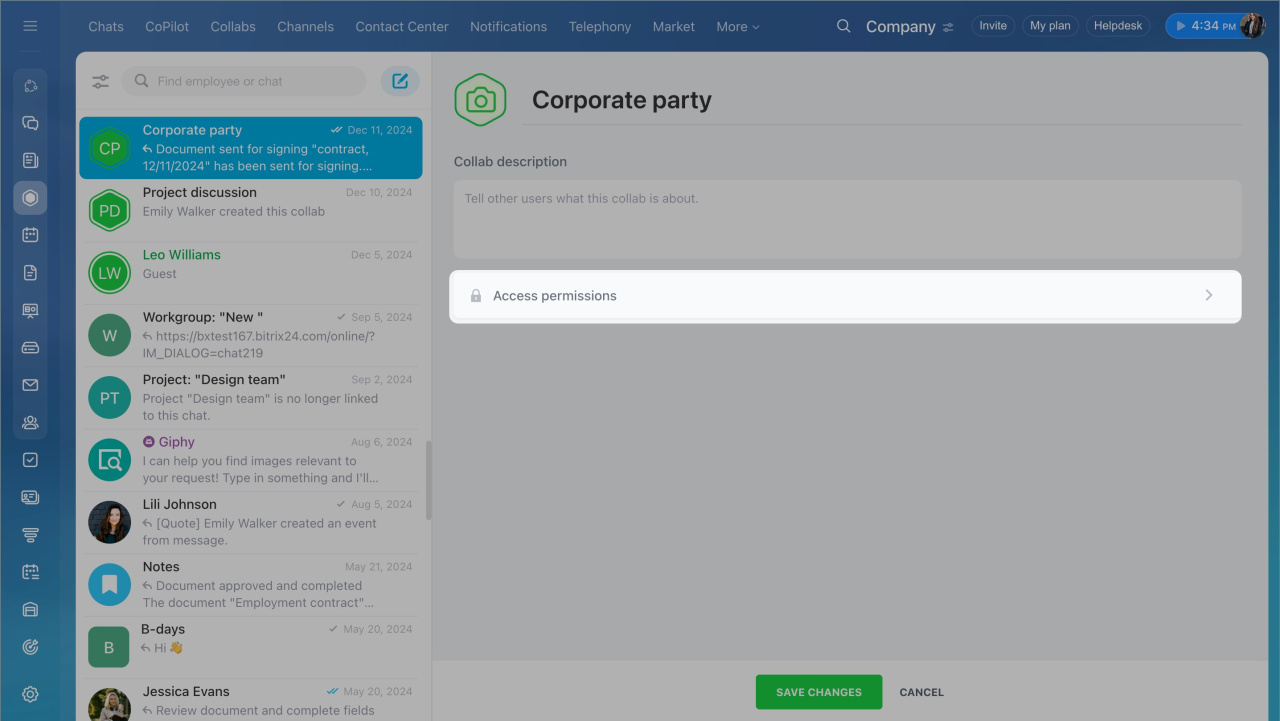Open the mail envelope icon in sidebar

(x=30, y=385)
